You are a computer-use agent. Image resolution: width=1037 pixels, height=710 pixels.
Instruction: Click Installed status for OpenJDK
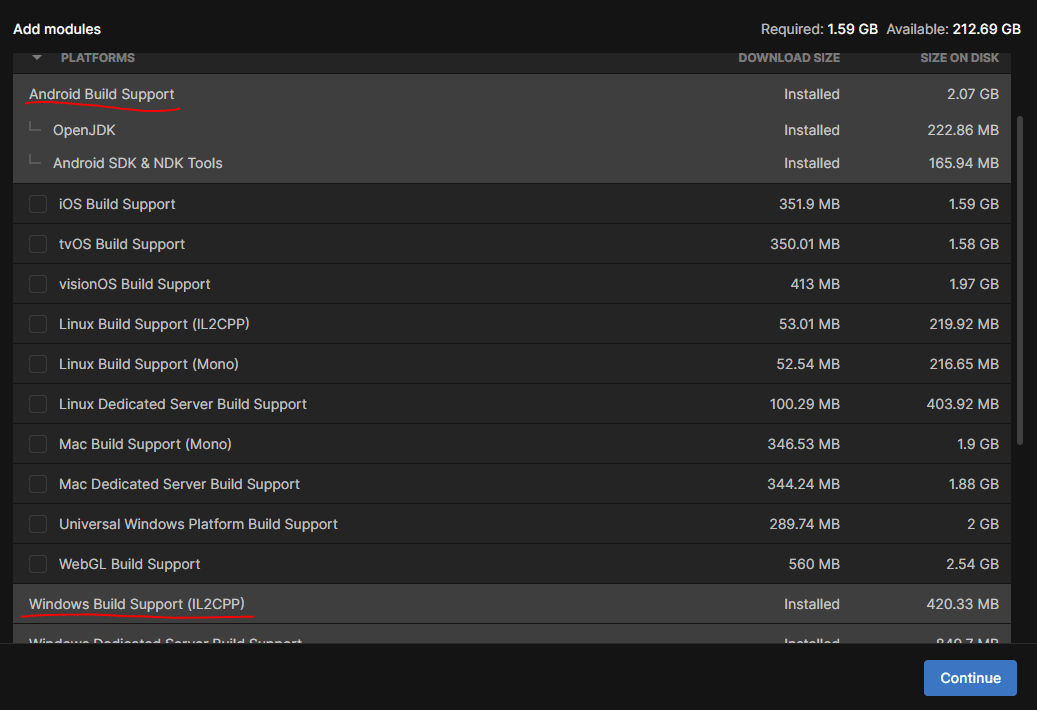(x=812, y=130)
